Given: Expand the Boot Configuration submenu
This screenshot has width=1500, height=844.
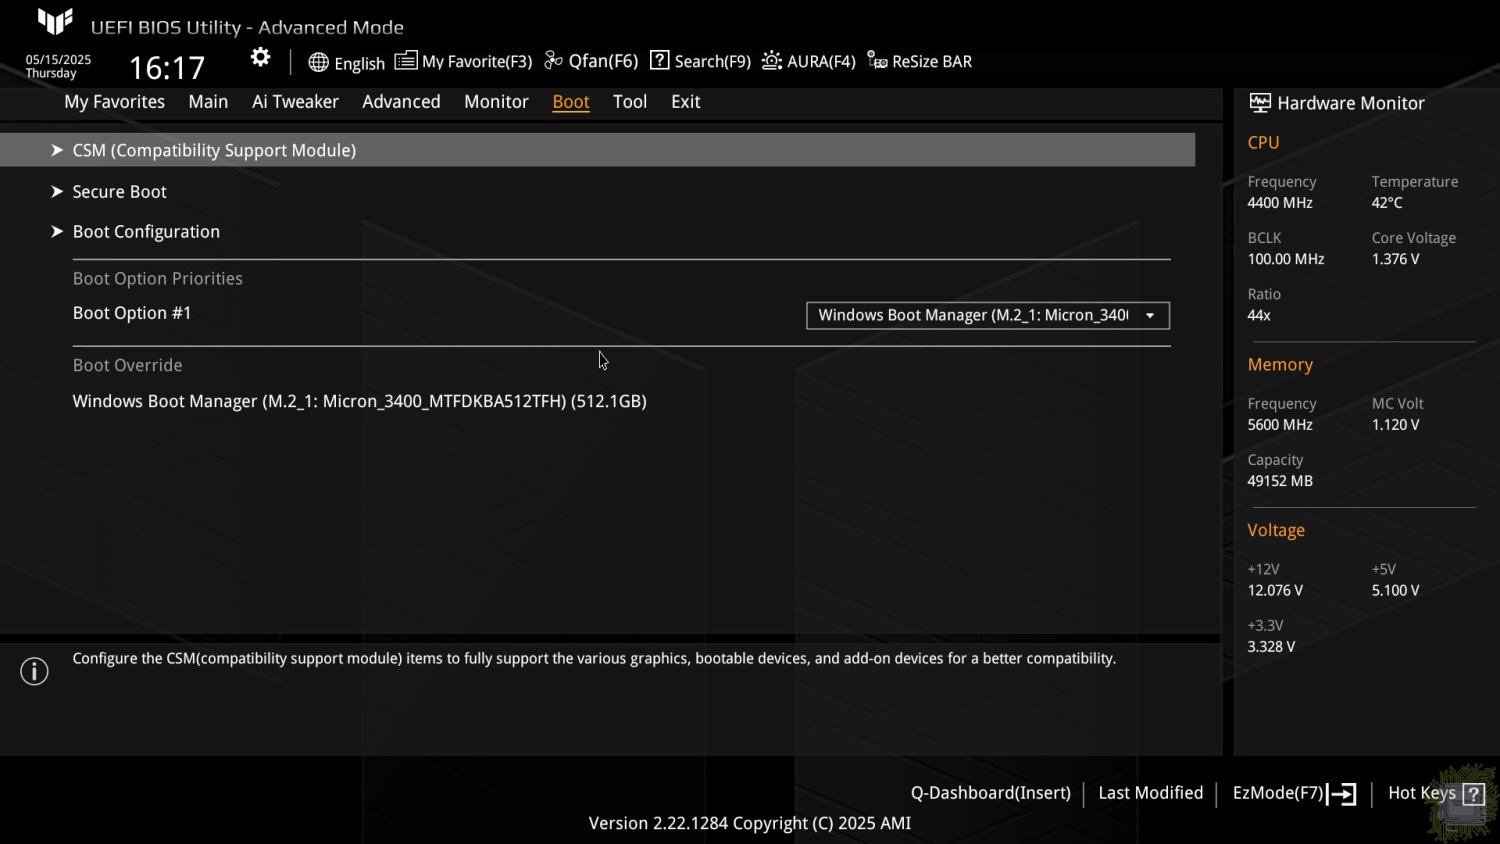Looking at the screenshot, I should tap(146, 232).
